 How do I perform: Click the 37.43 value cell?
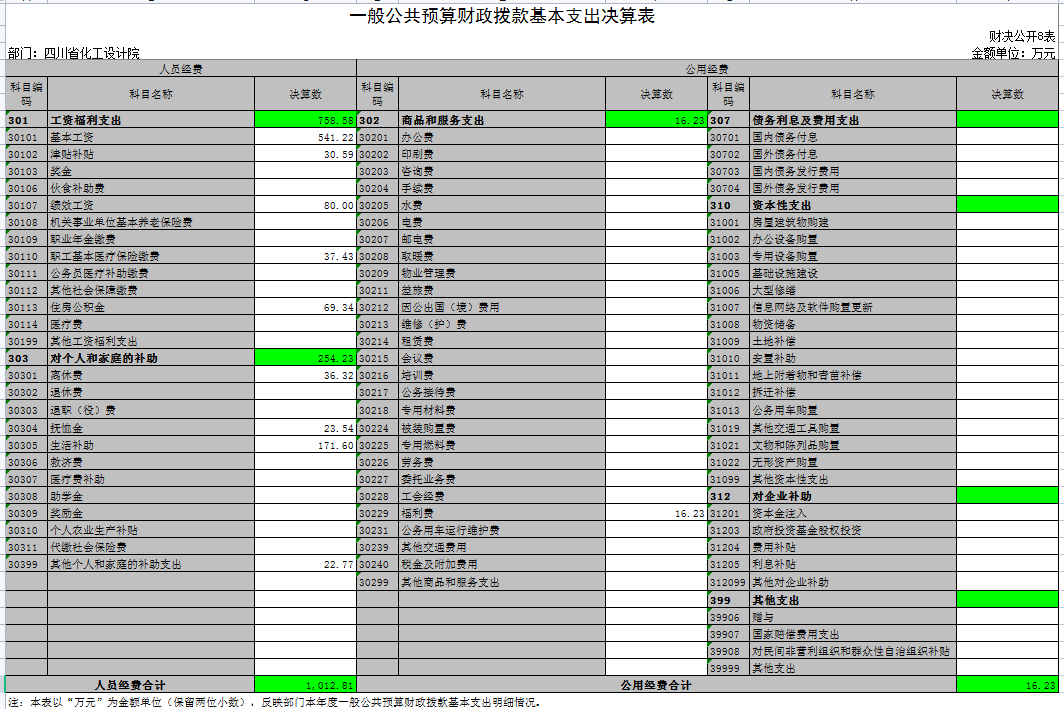pos(305,256)
